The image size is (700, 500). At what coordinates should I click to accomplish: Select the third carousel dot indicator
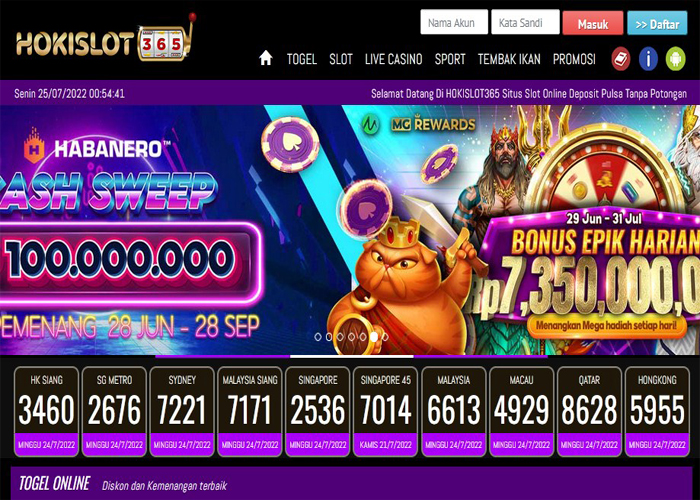pos(340,337)
